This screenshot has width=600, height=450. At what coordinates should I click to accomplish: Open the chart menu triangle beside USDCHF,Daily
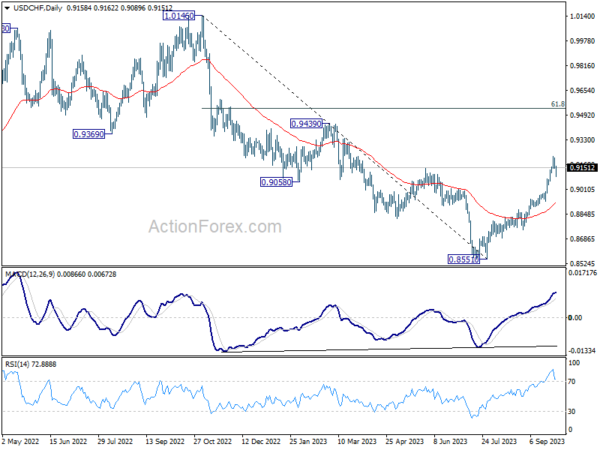pyautogui.click(x=7, y=8)
